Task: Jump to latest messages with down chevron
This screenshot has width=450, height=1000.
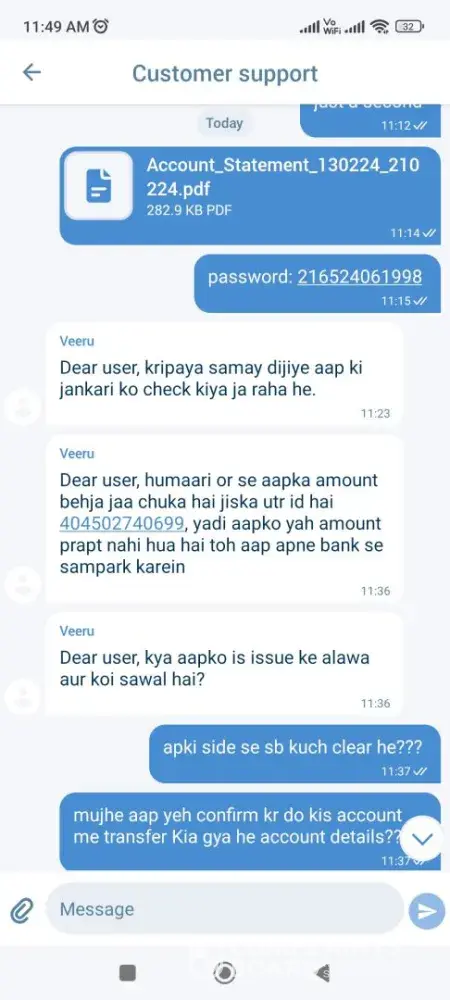Action: [421, 839]
